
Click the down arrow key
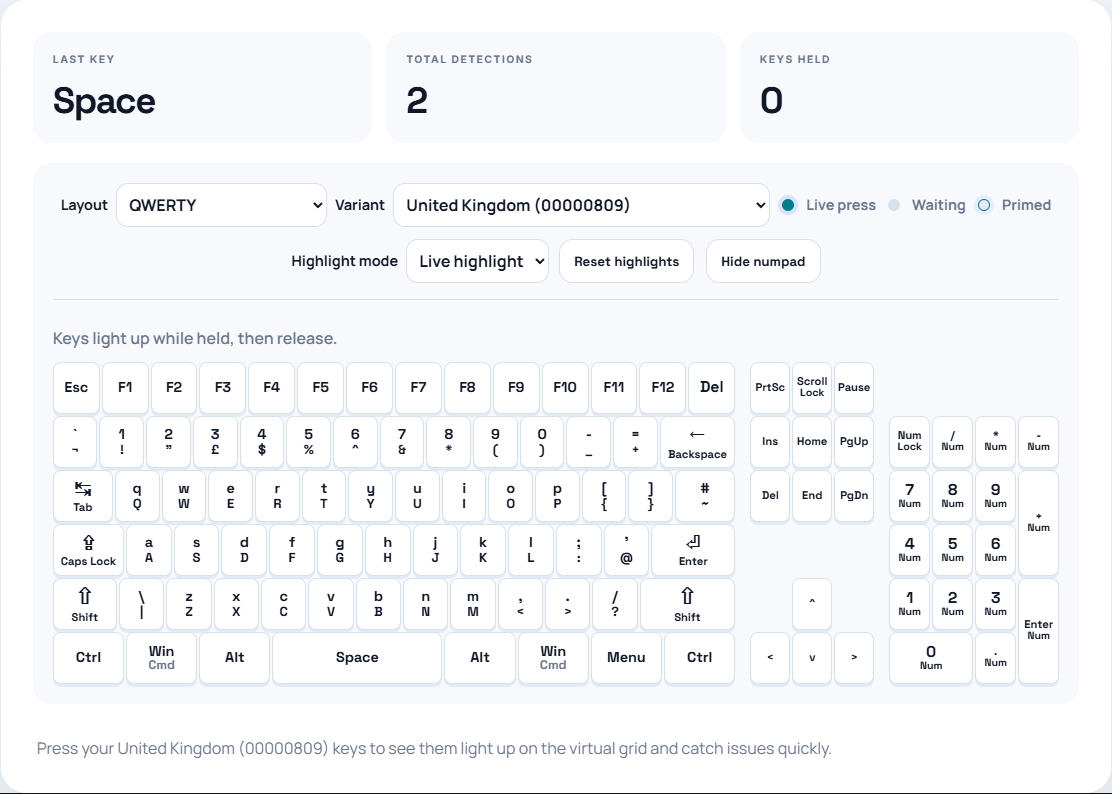[812, 658]
